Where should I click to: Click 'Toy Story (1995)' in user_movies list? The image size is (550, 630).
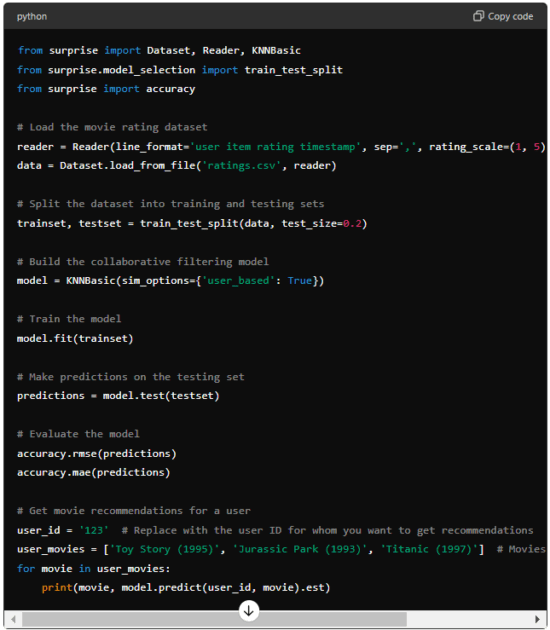coord(164,549)
